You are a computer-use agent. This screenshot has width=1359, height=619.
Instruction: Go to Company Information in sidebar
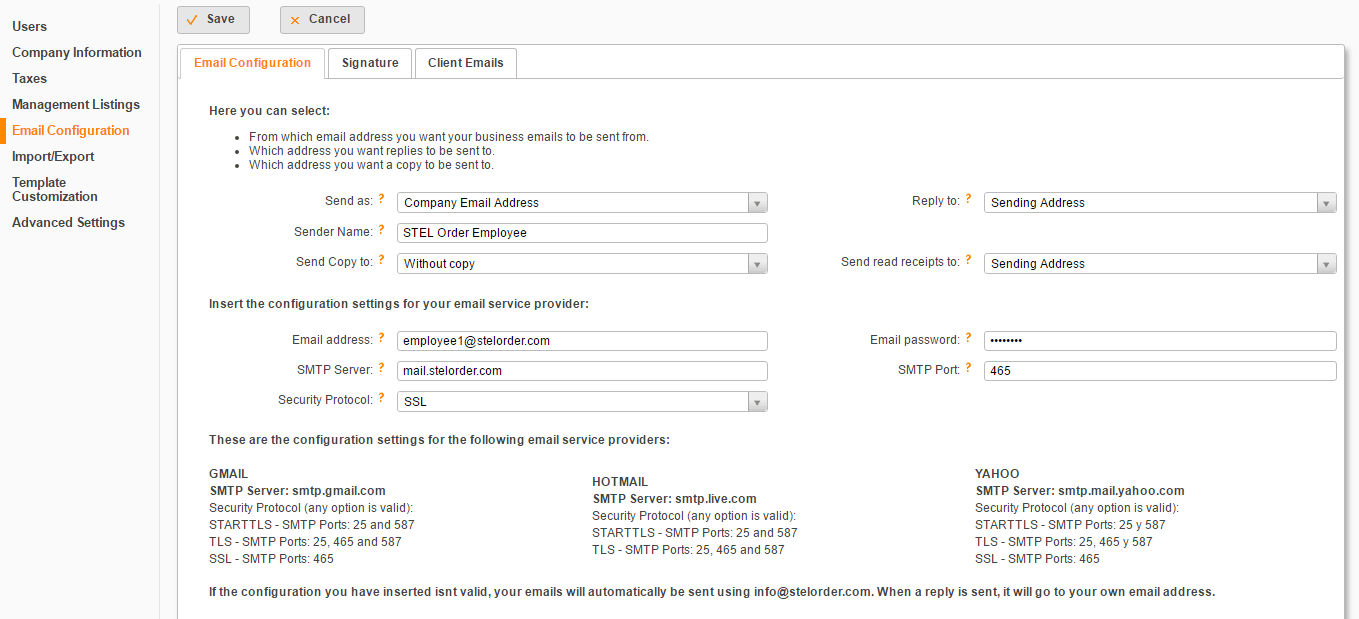[77, 53]
